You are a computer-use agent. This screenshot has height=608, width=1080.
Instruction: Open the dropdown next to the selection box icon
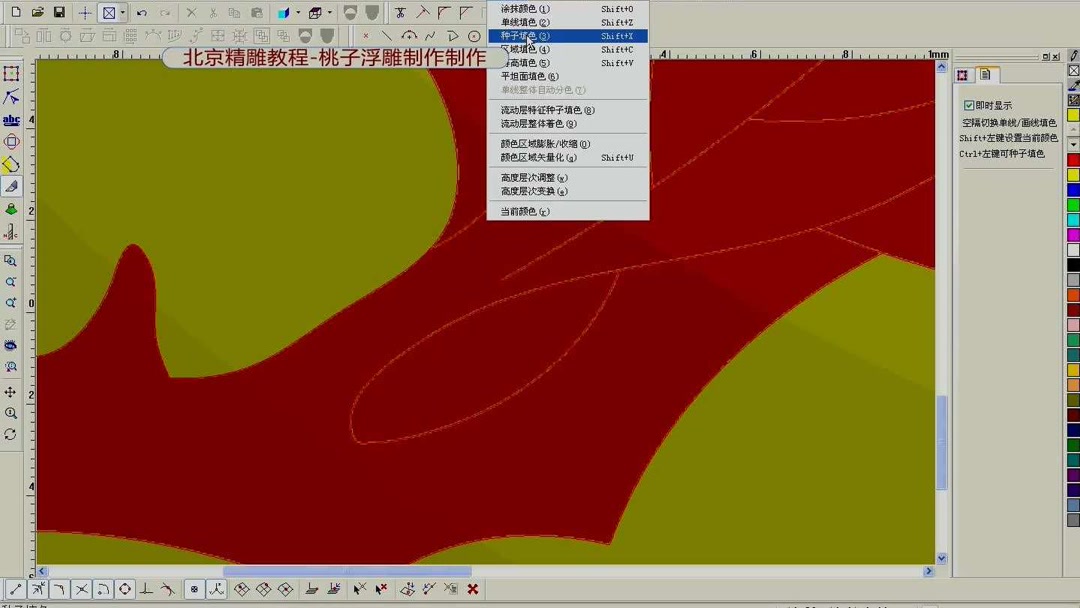(122, 11)
